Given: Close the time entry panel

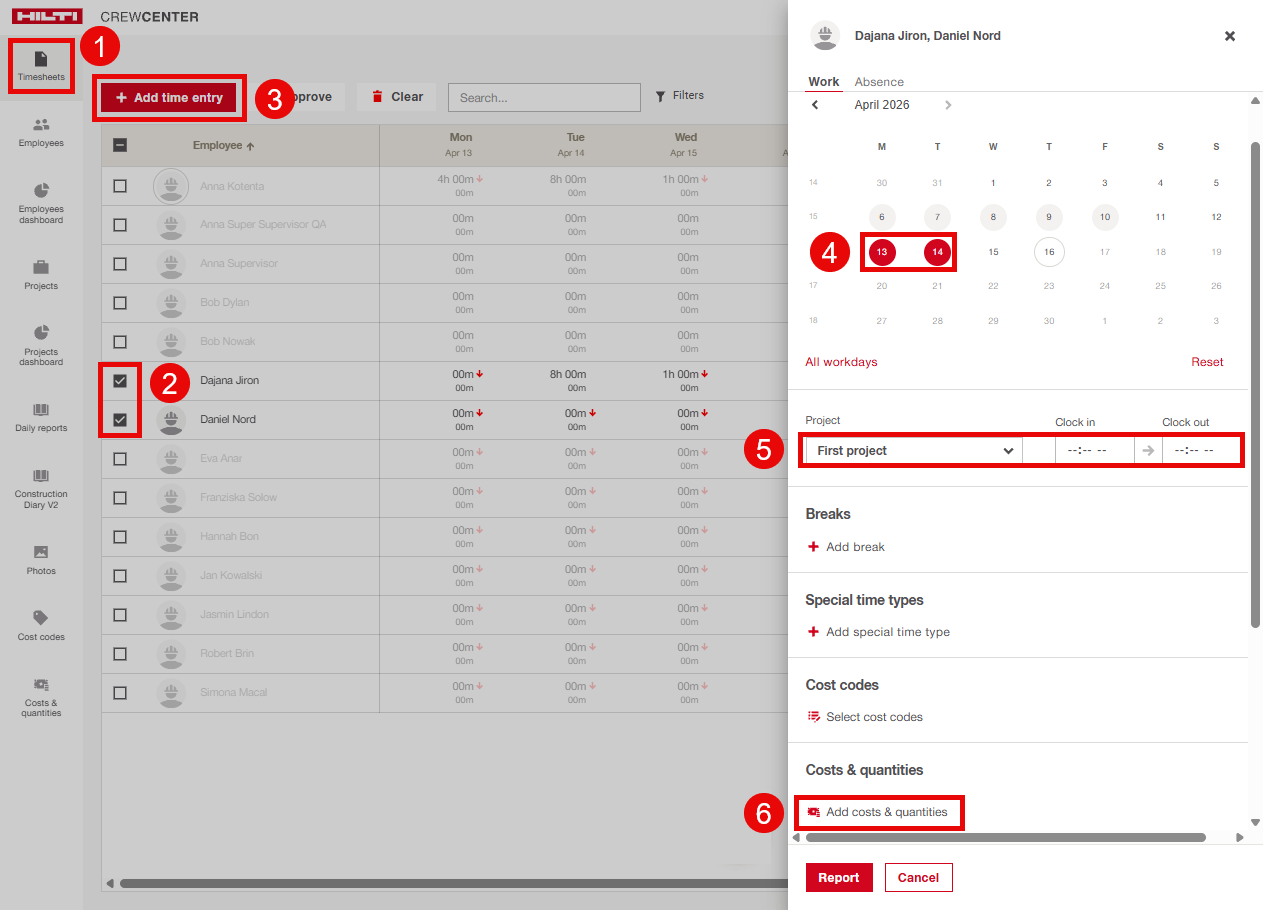Looking at the screenshot, I should point(1230,36).
